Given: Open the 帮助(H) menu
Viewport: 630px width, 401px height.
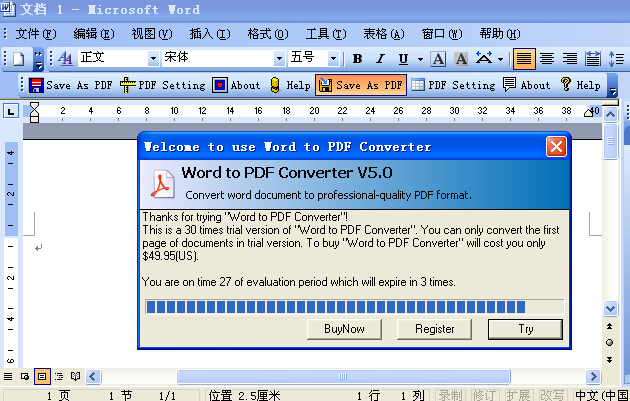Looking at the screenshot, I should [x=500, y=34].
